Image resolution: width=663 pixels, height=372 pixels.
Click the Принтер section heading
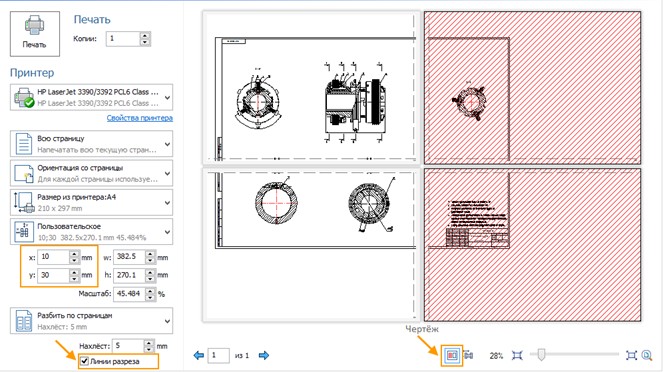(x=32, y=73)
